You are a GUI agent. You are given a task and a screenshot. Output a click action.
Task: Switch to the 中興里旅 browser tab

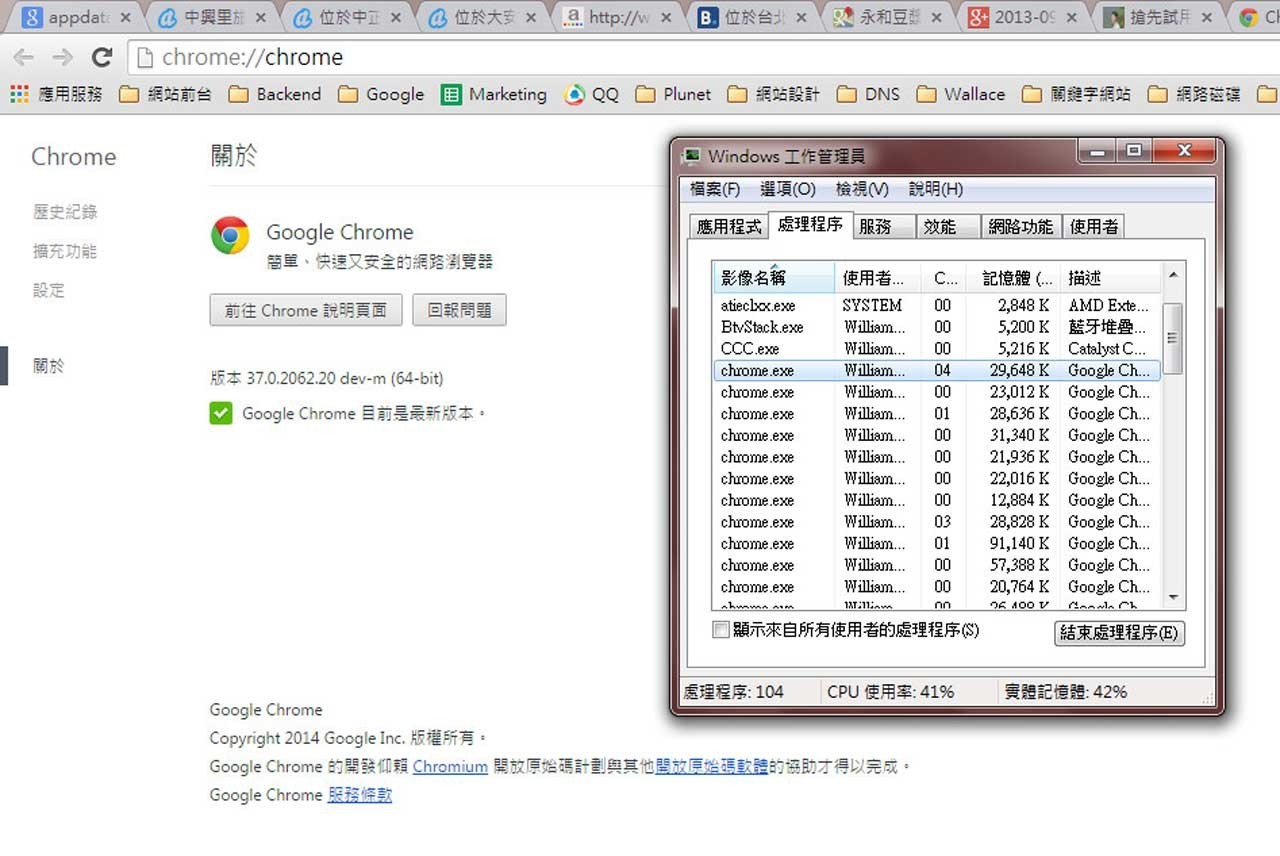pos(212,17)
